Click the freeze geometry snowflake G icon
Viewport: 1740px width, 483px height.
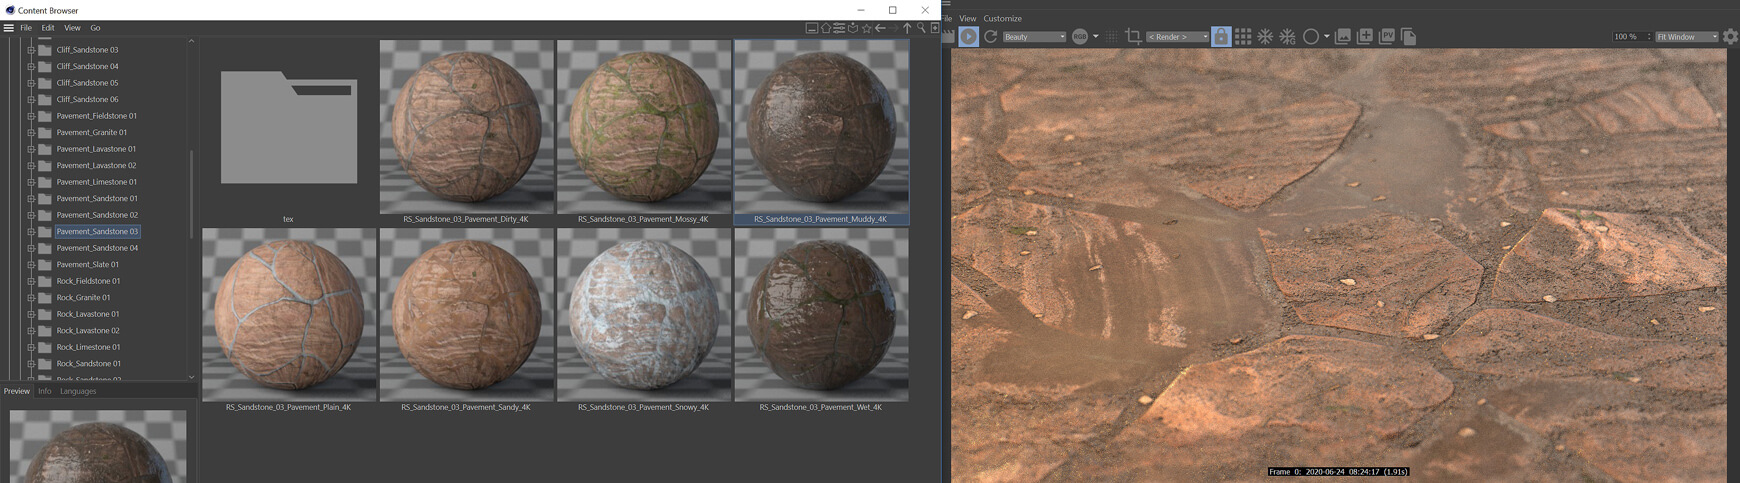click(1288, 37)
